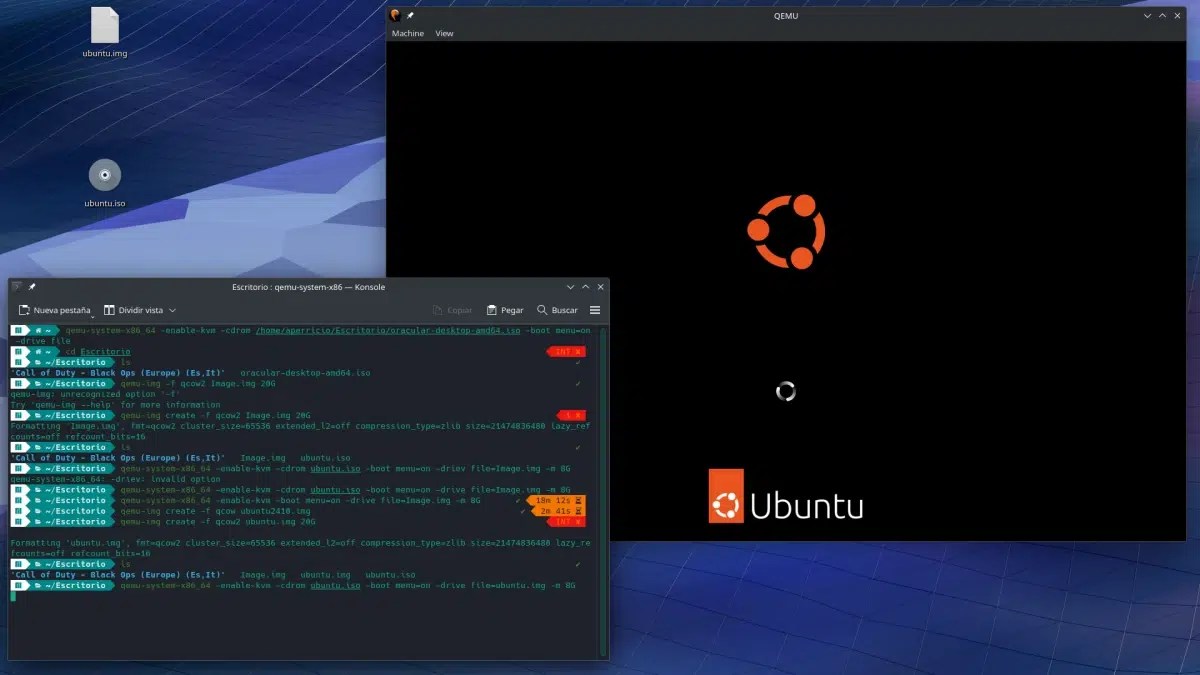Click the loading spinner in QEMU
1200x675 pixels.
pos(786,391)
